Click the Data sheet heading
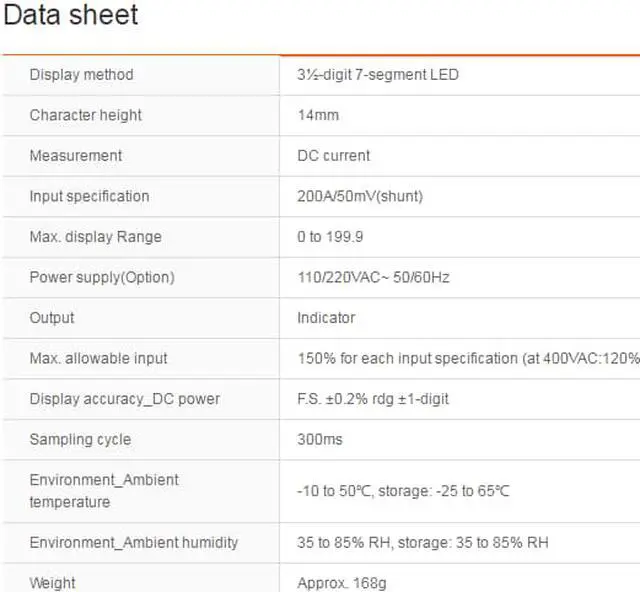This screenshot has height=592, width=640. (x=71, y=15)
